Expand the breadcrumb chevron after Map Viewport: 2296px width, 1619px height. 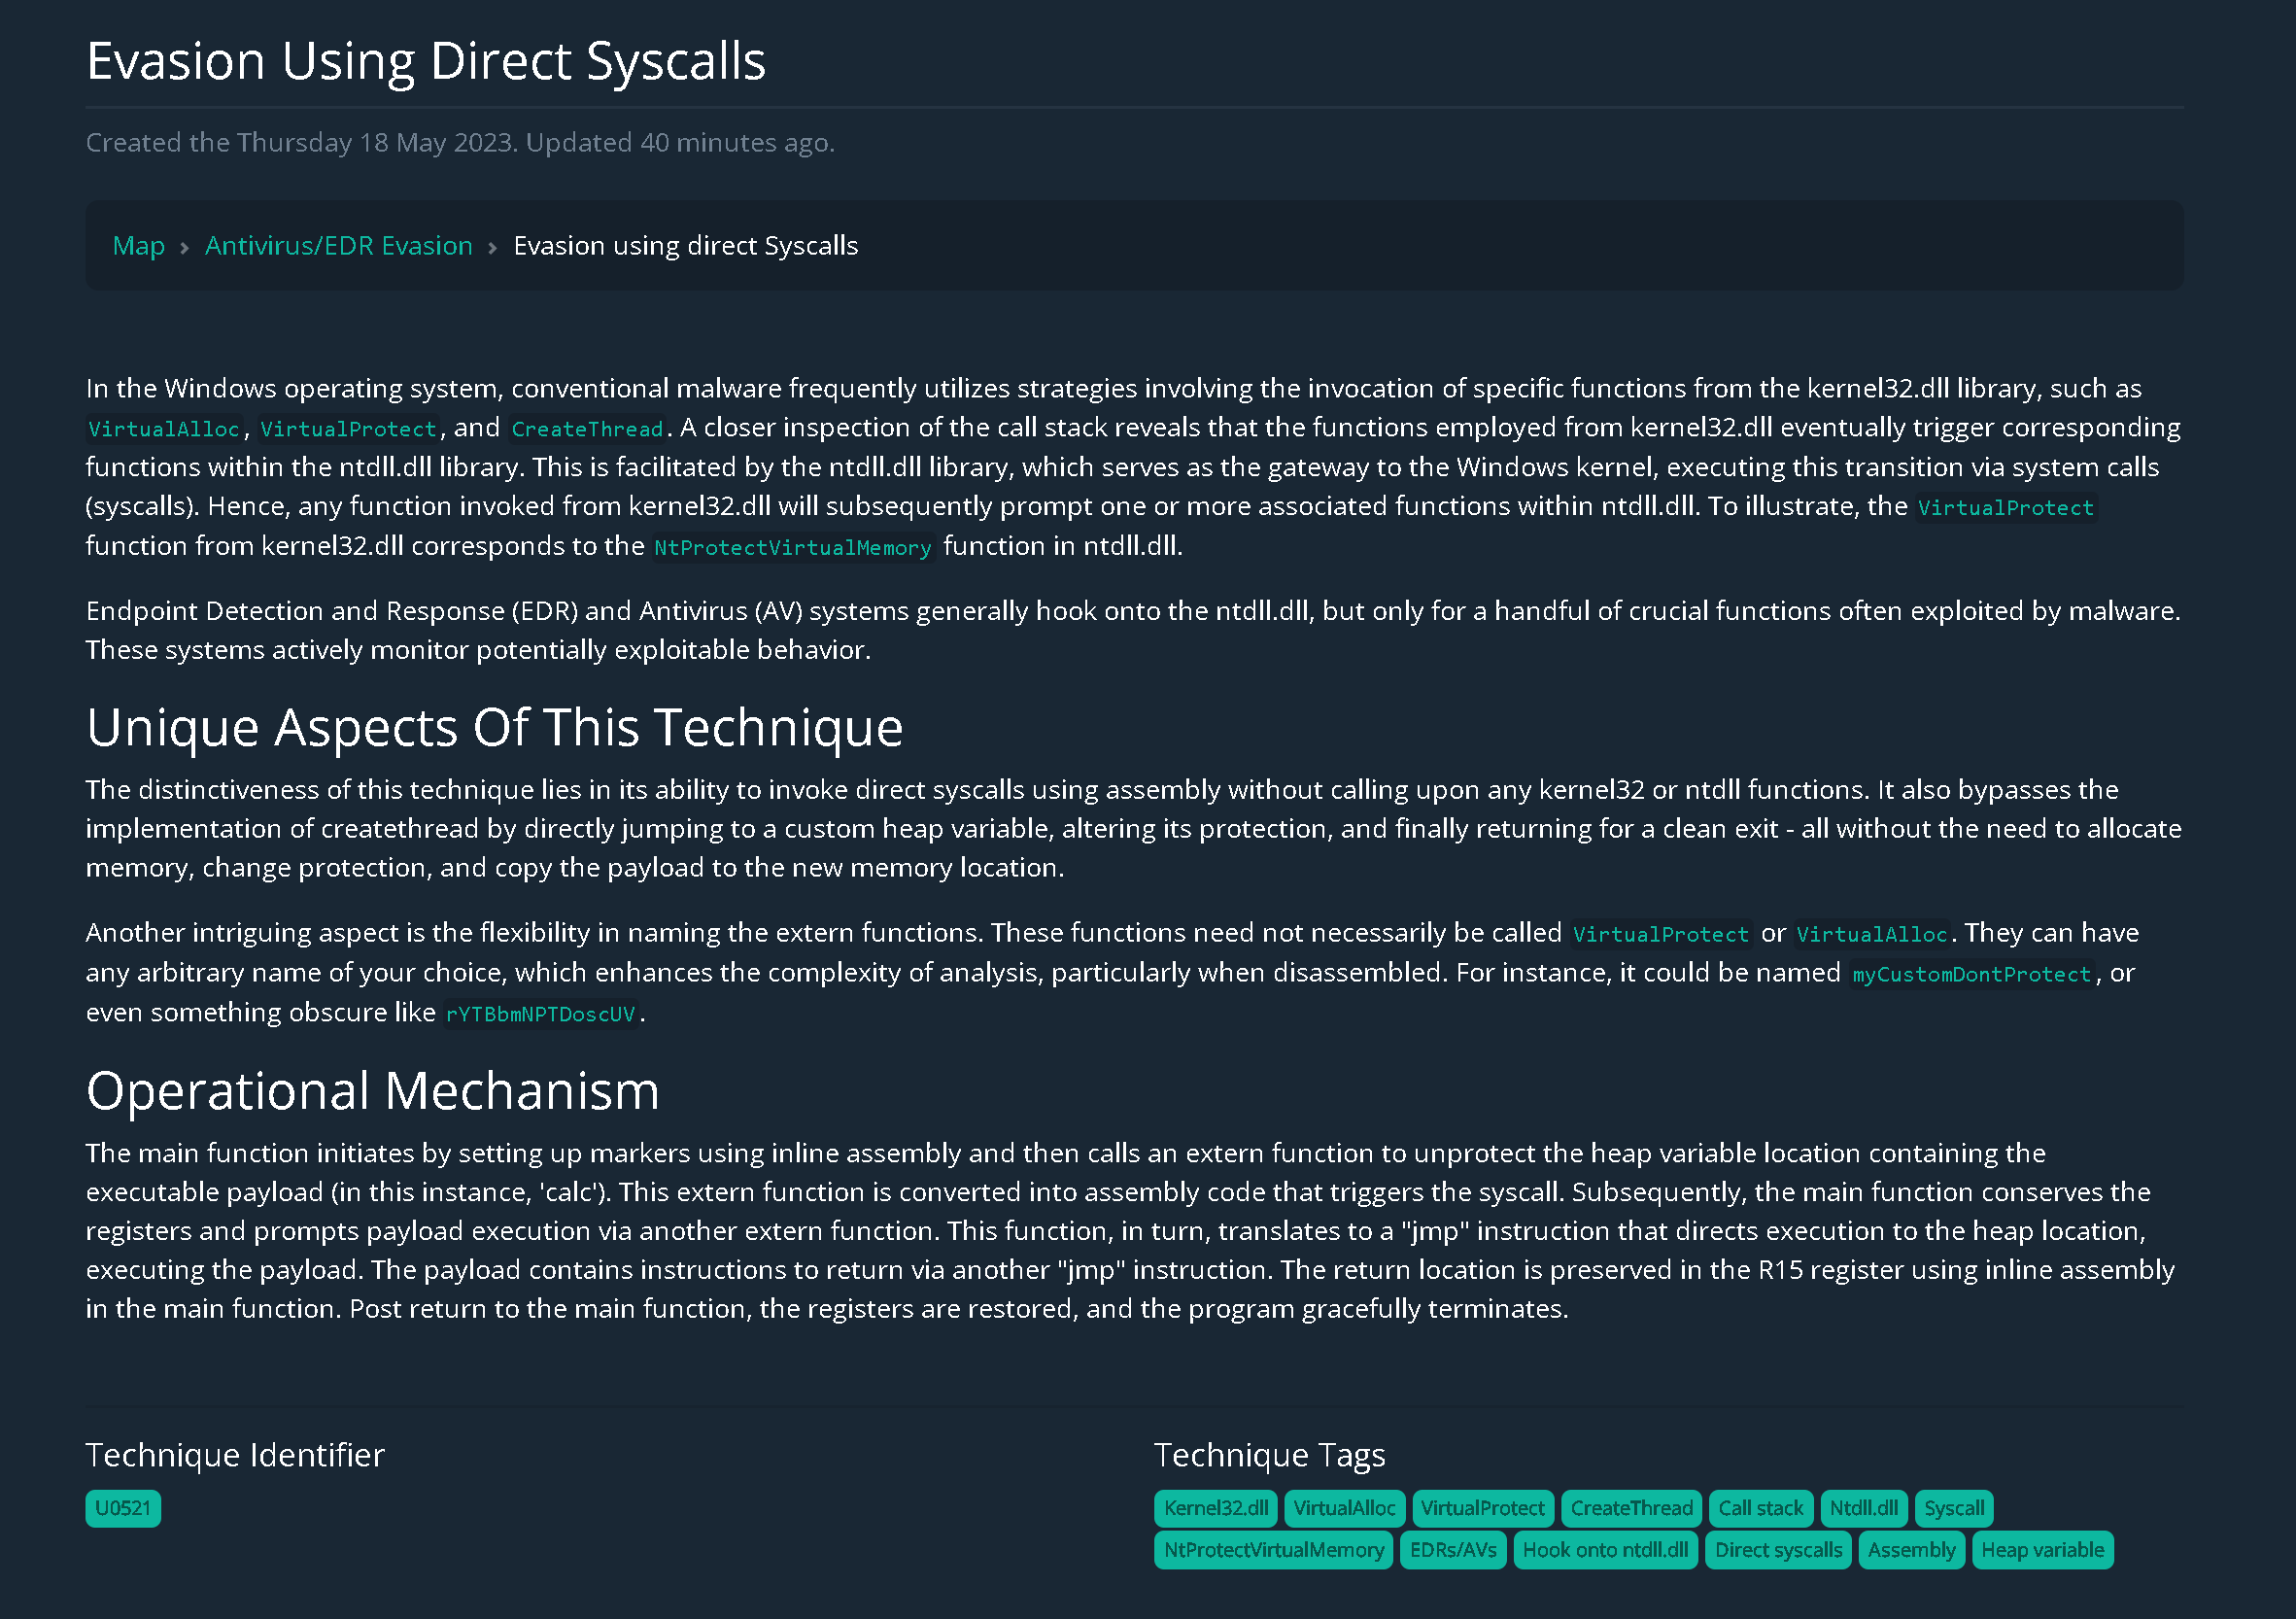pos(184,246)
